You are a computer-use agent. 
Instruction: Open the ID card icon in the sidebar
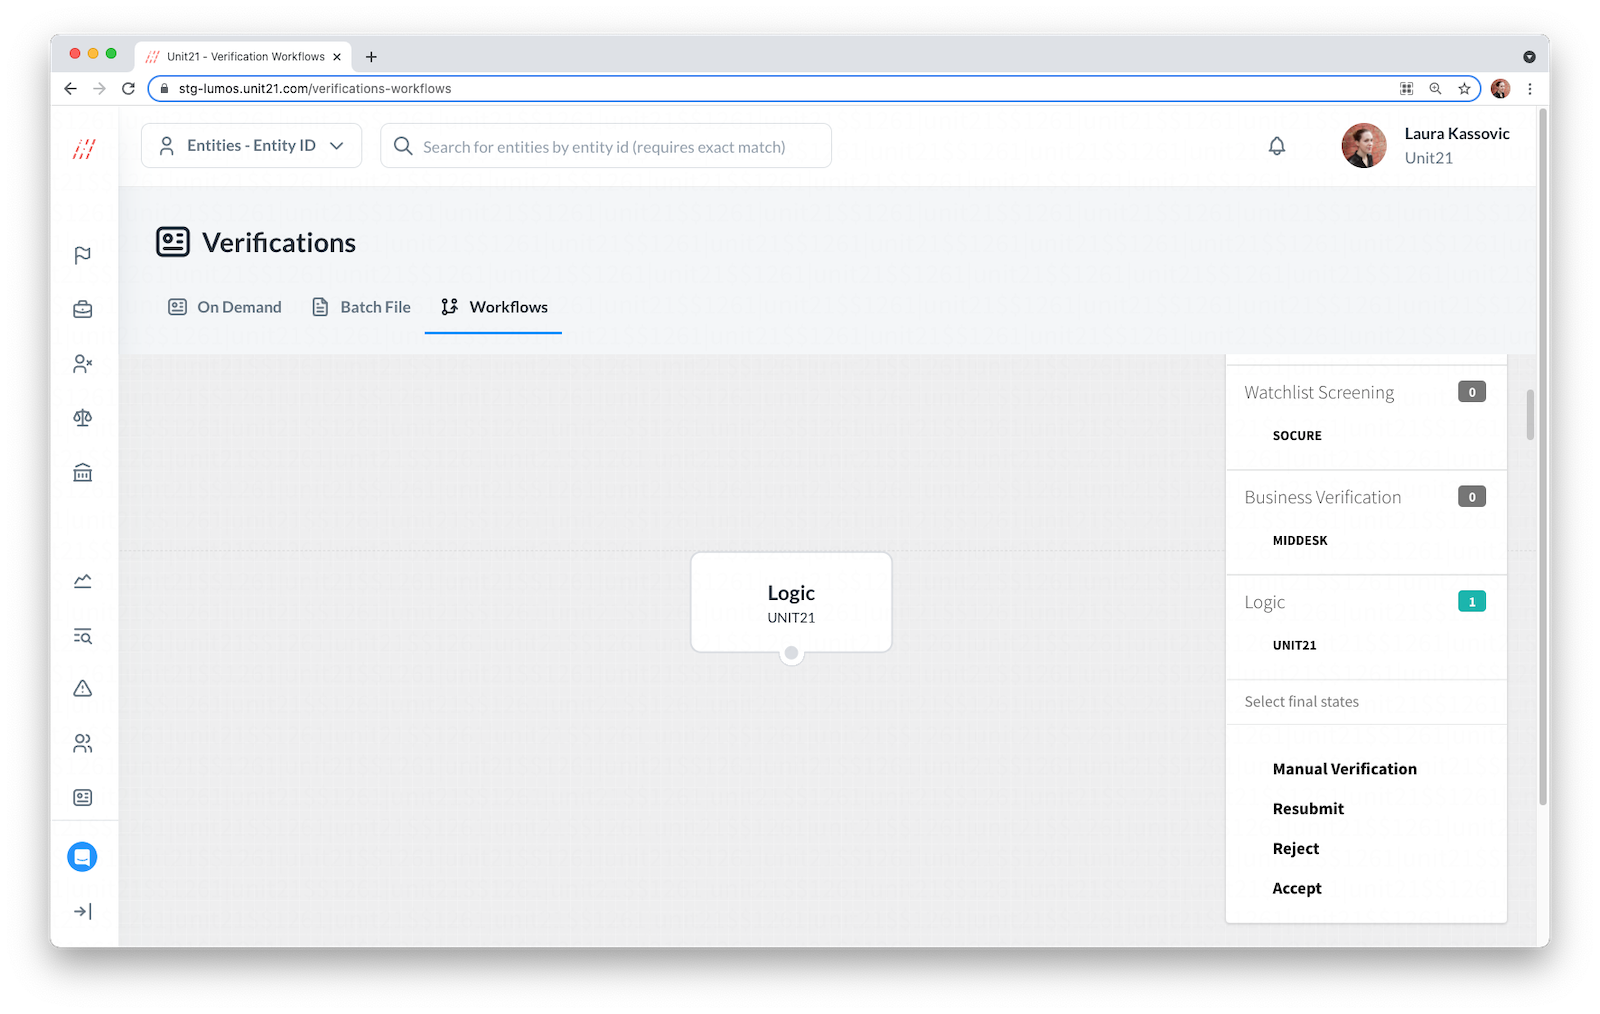coord(83,797)
